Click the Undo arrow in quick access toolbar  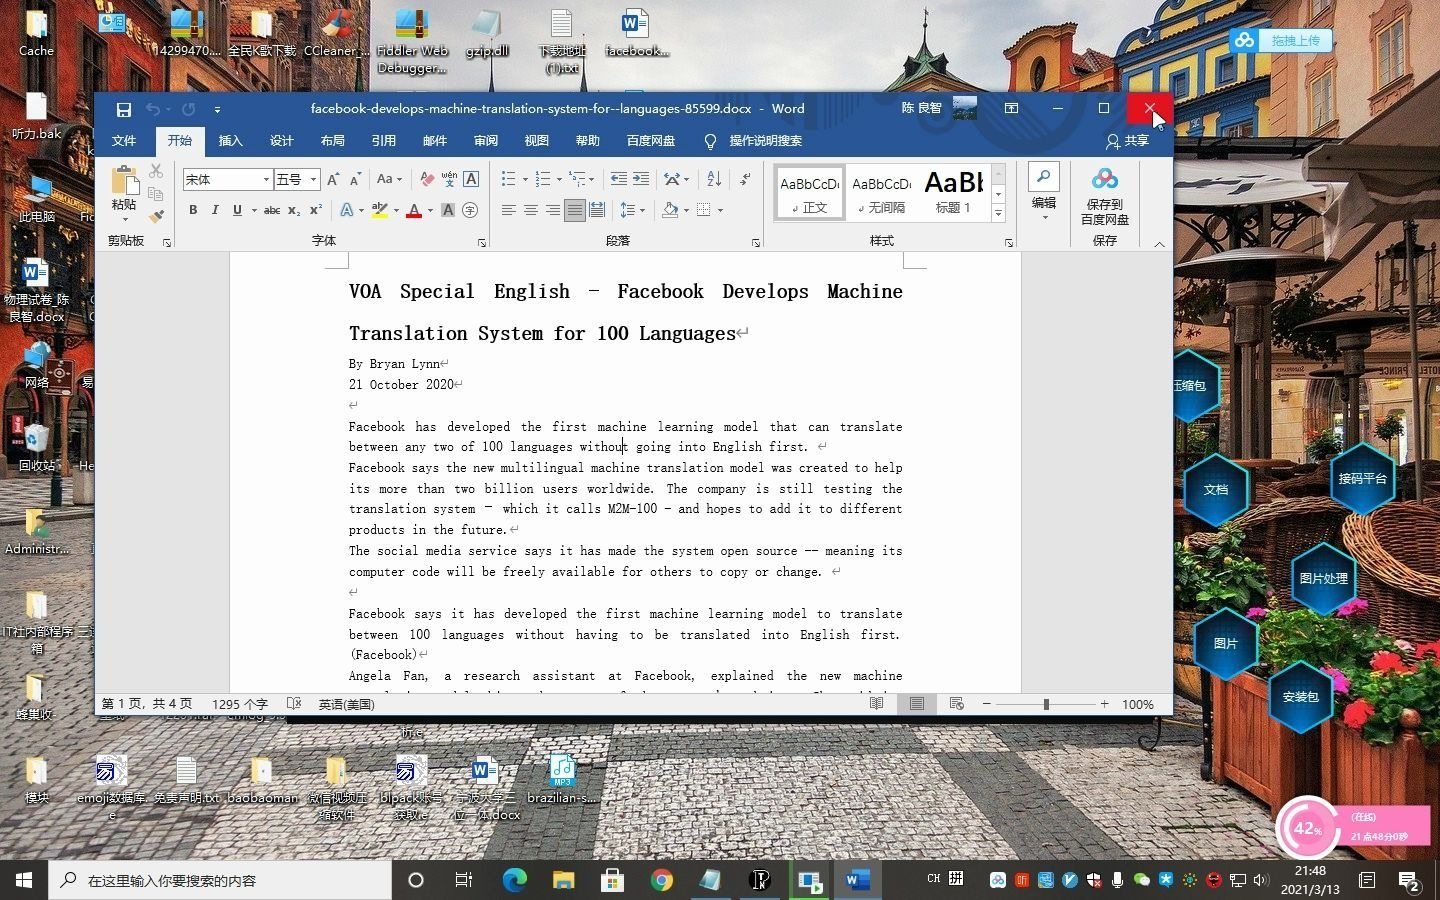153,109
